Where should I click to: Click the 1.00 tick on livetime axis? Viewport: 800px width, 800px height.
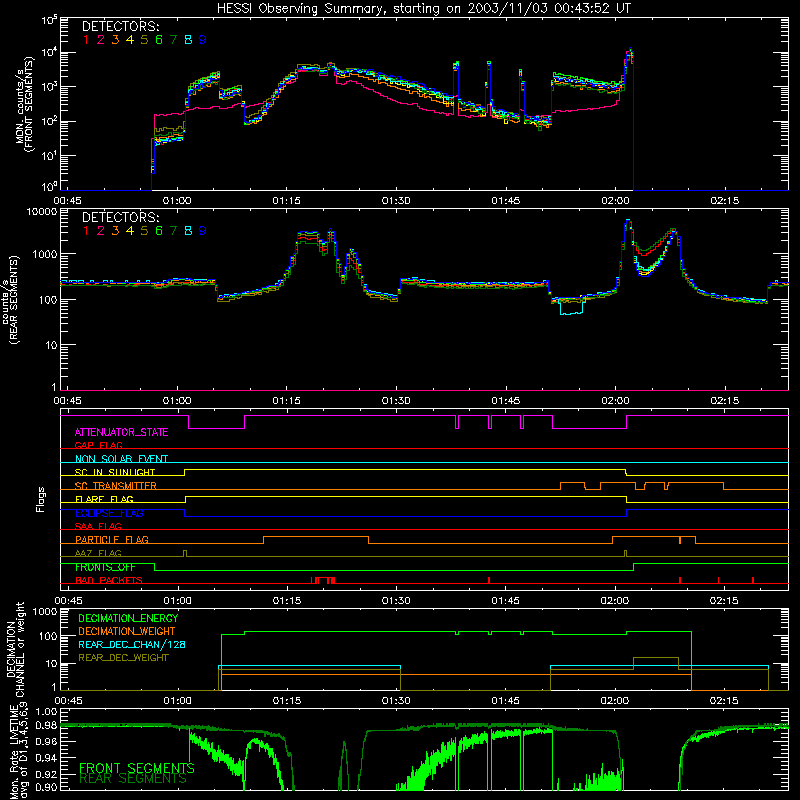click(x=46, y=711)
